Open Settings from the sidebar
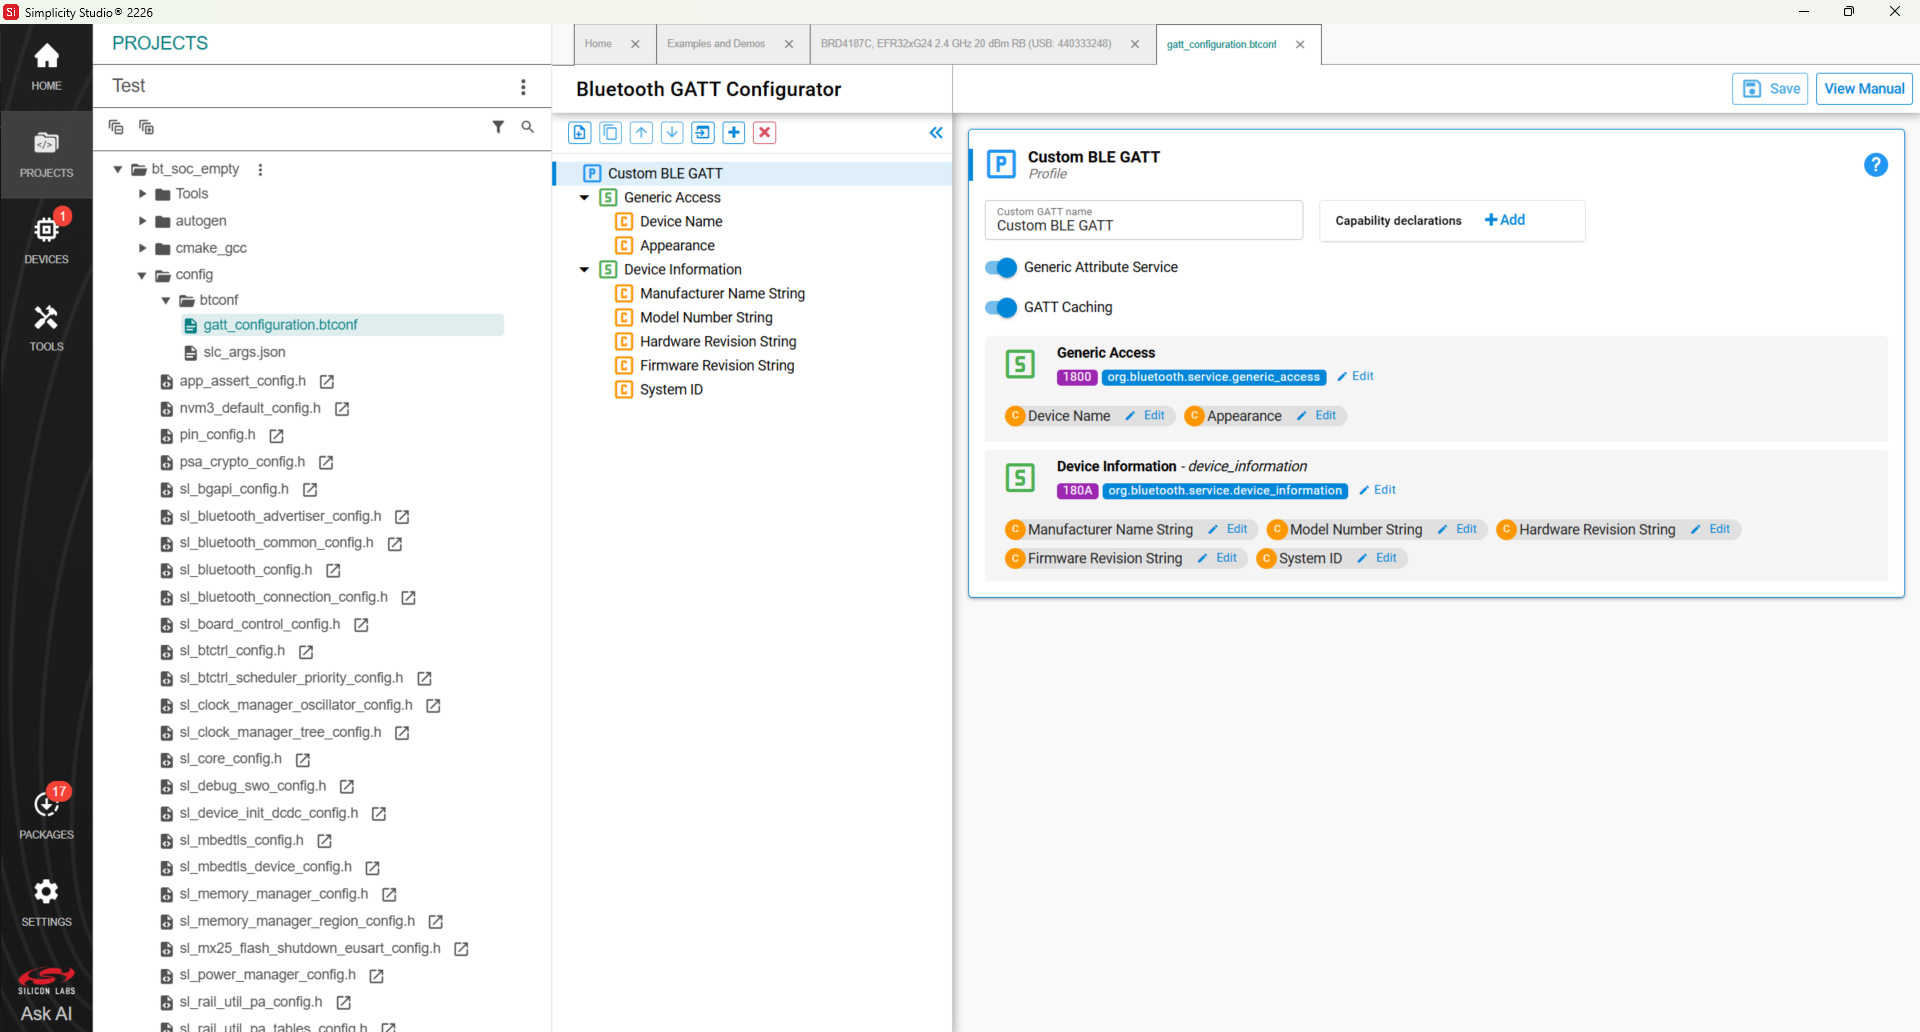The image size is (1920, 1032). pyautogui.click(x=46, y=902)
